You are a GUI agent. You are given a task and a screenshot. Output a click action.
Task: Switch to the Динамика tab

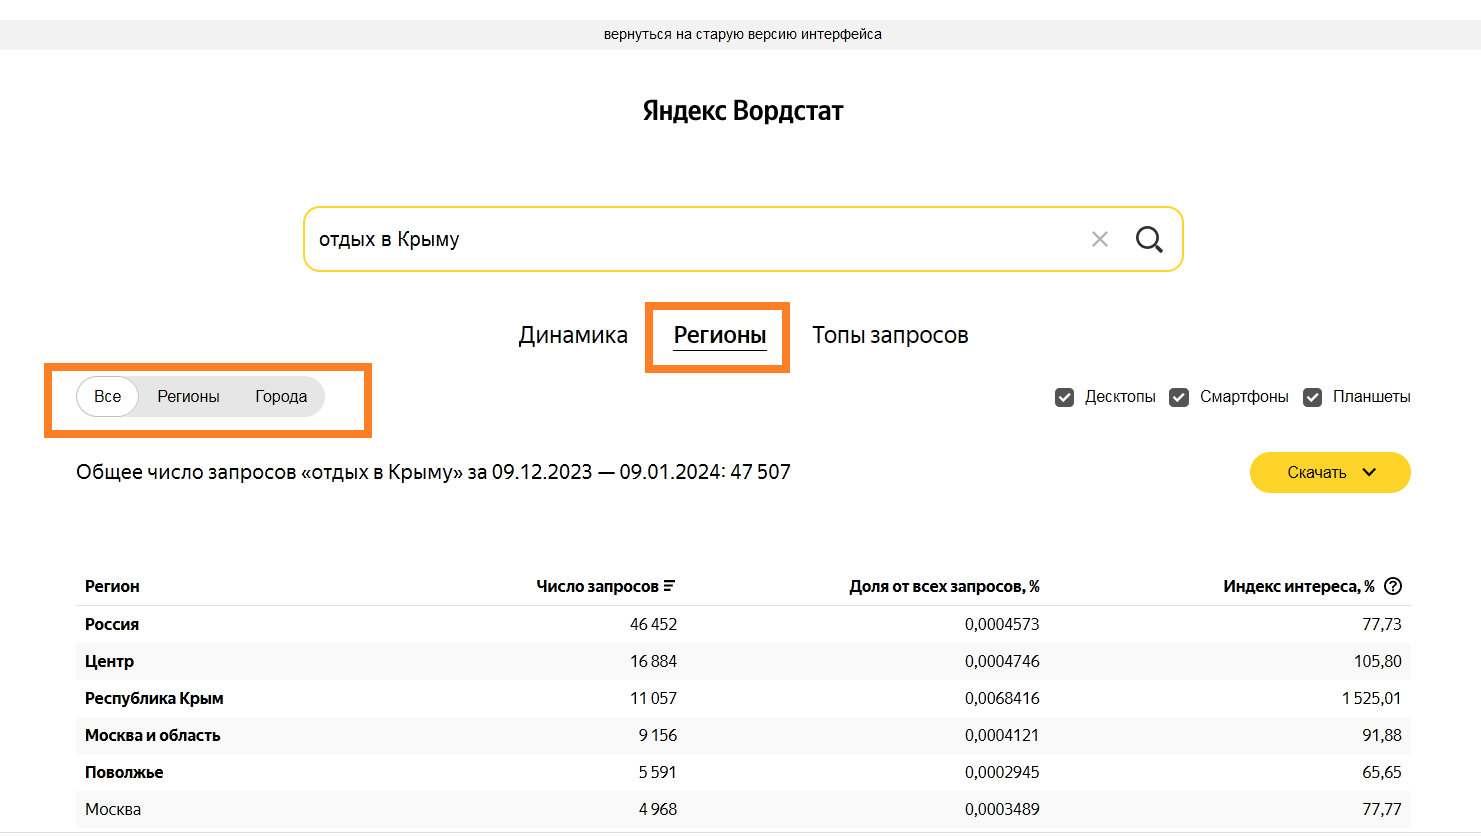pyautogui.click(x=573, y=335)
